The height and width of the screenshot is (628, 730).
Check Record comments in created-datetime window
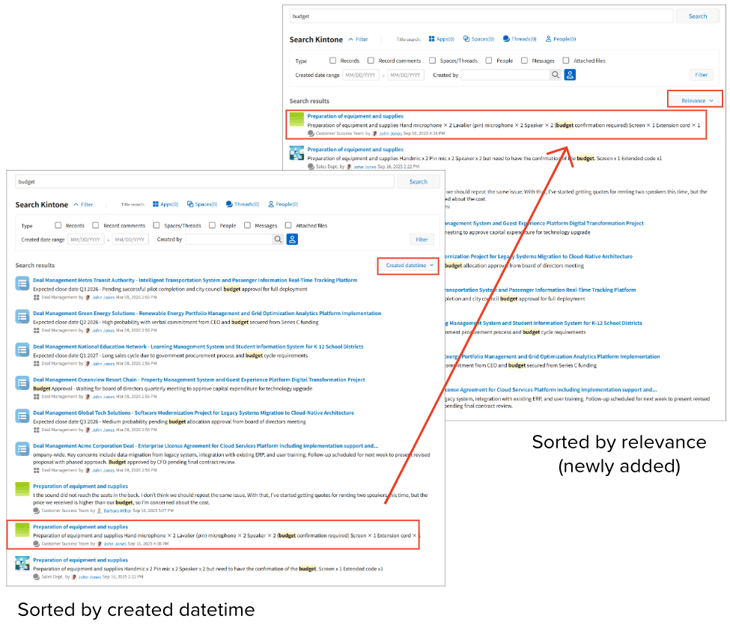(x=95, y=225)
